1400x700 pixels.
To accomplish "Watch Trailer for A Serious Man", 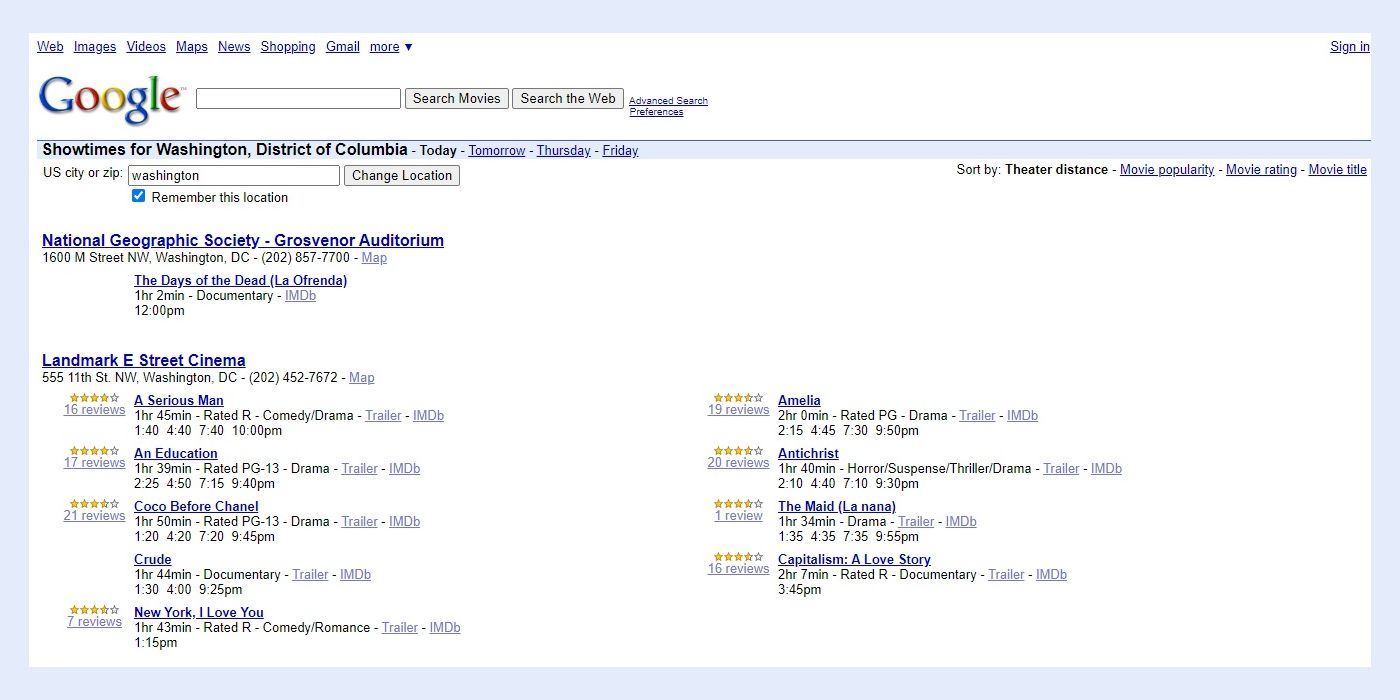I will pyautogui.click(x=383, y=416).
